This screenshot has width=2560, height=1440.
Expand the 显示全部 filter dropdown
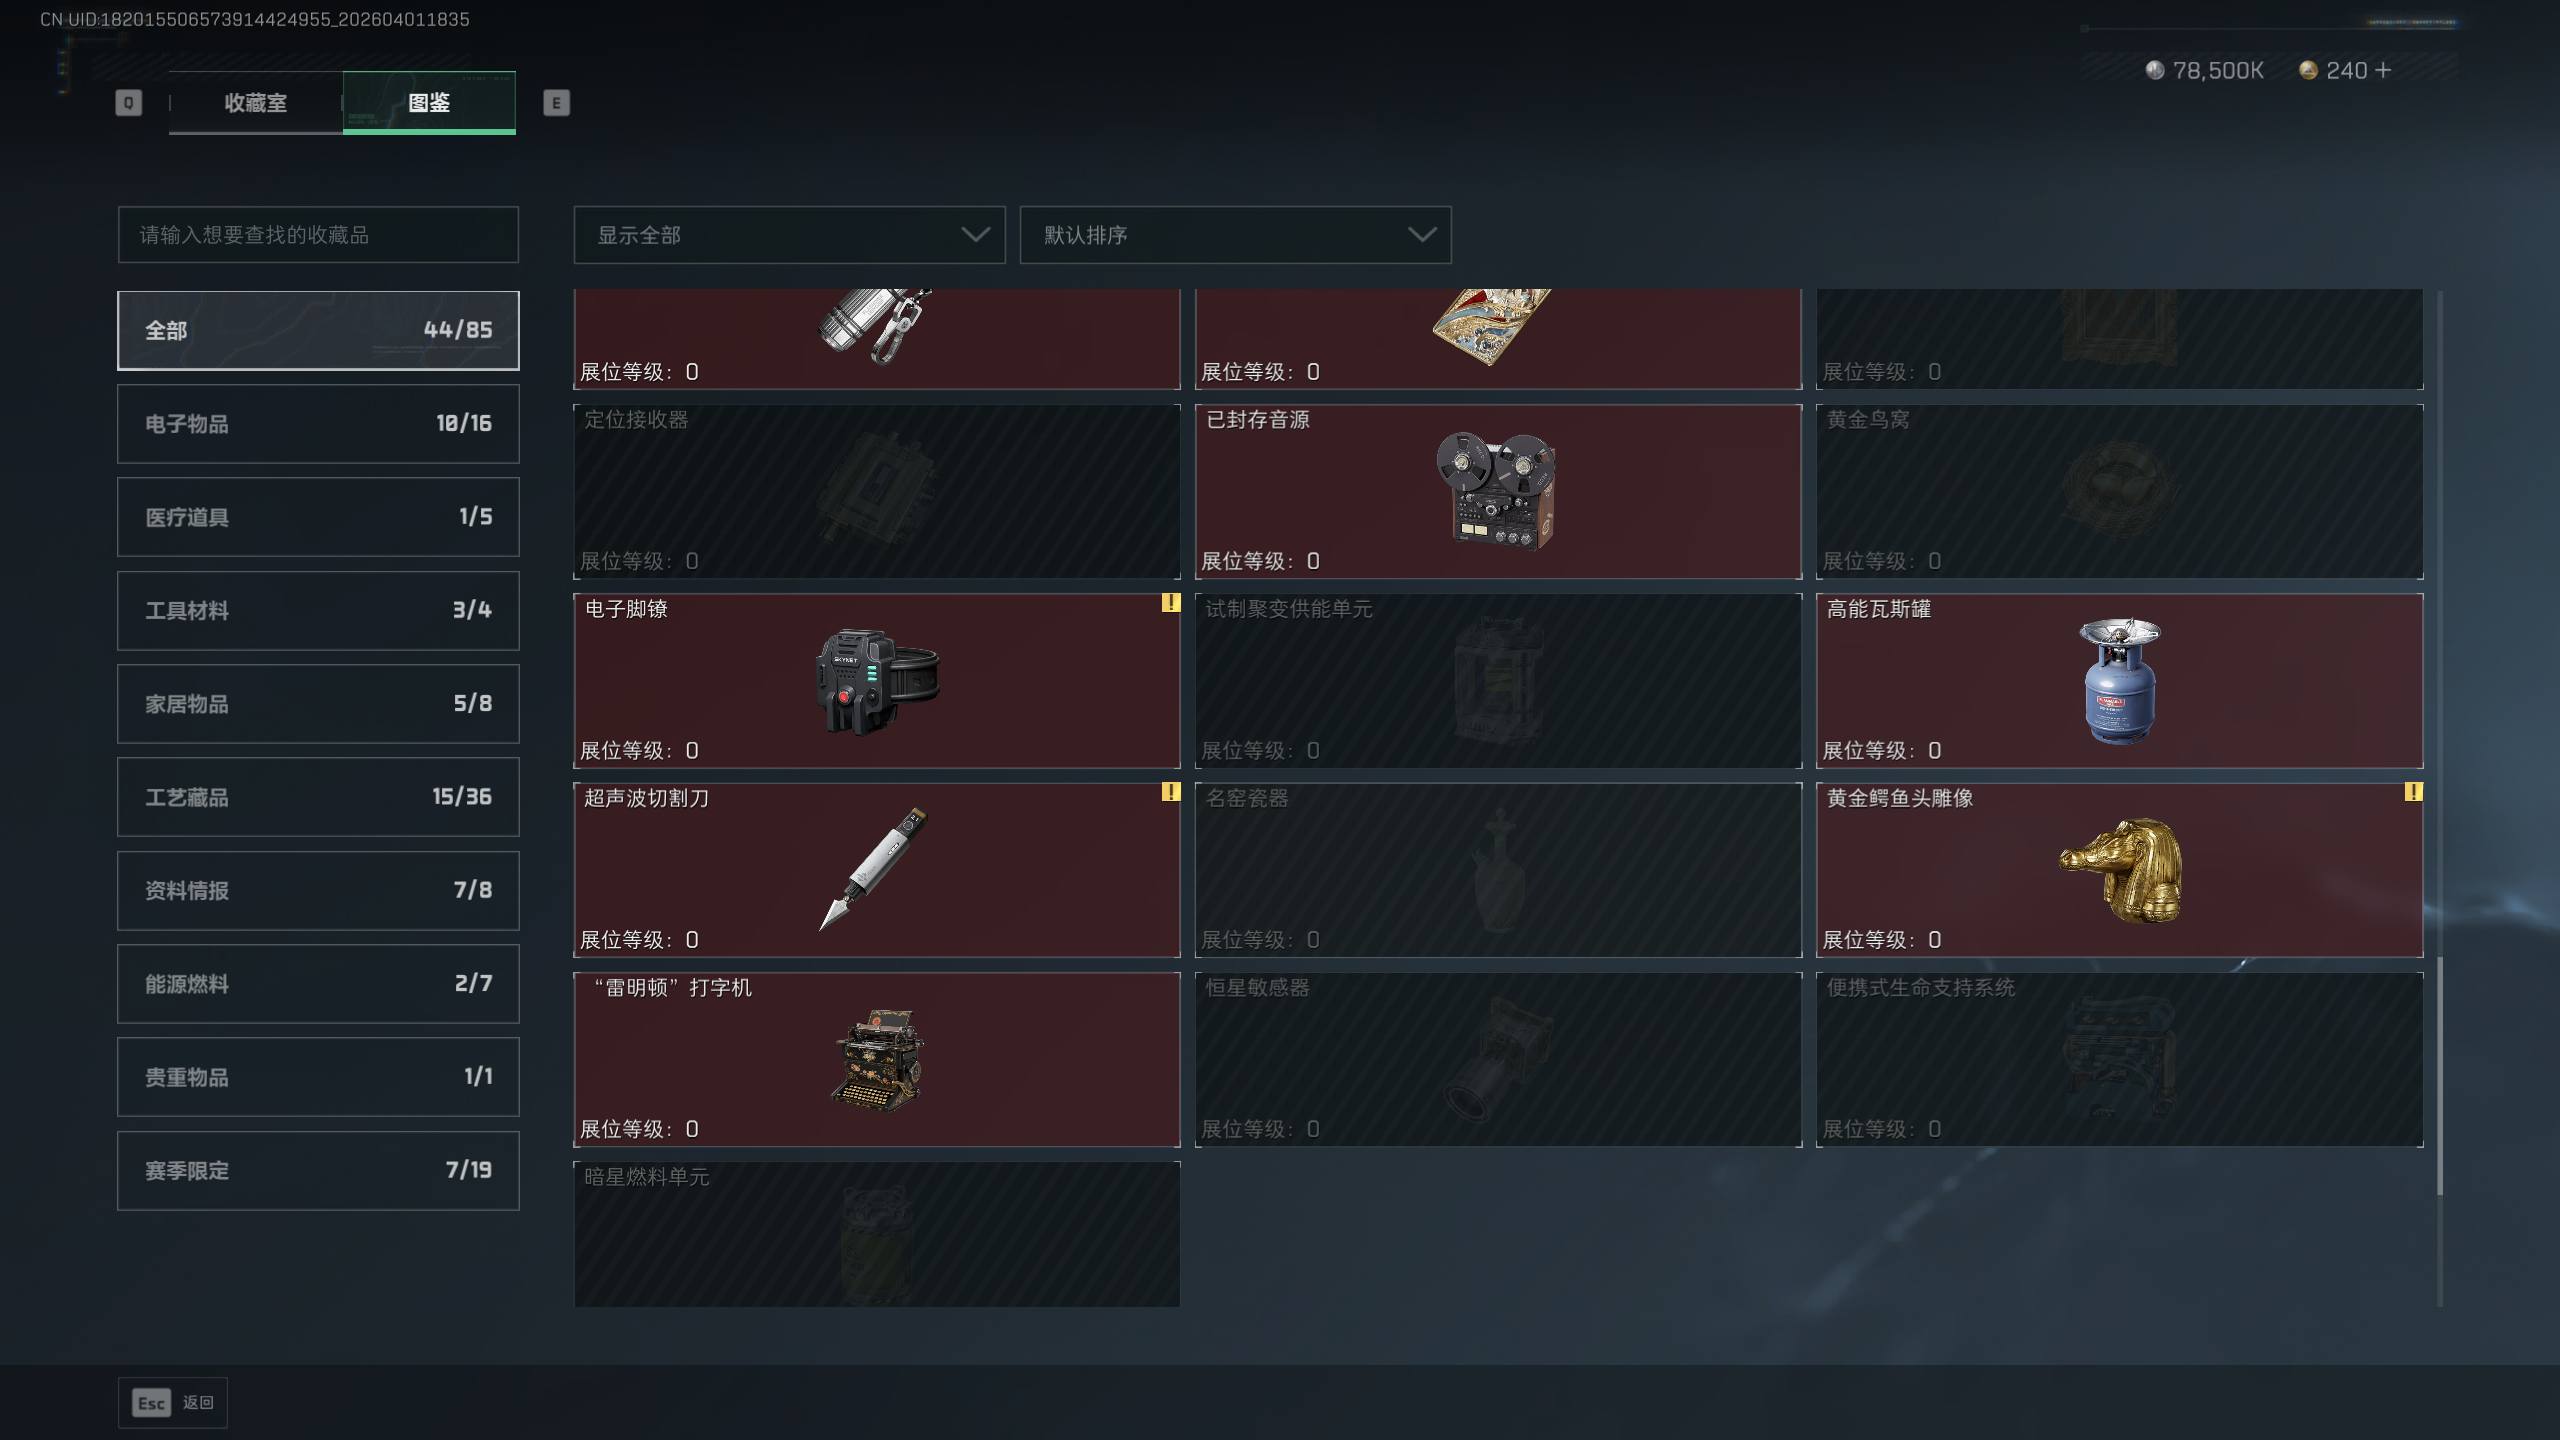(789, 235)
